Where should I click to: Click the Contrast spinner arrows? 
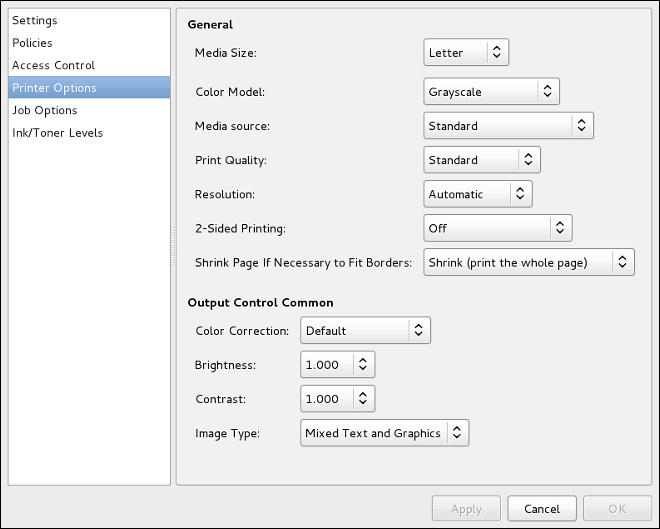[x=363, y=399]
